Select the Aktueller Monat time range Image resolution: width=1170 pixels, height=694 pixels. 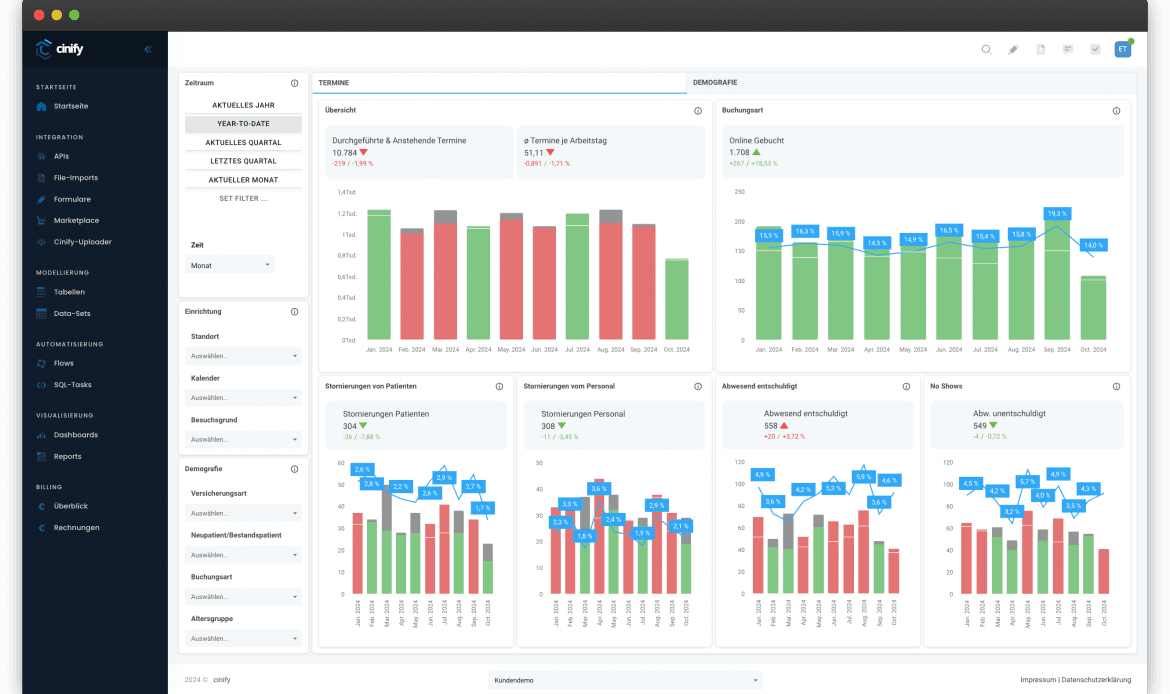tap(243, 180)
